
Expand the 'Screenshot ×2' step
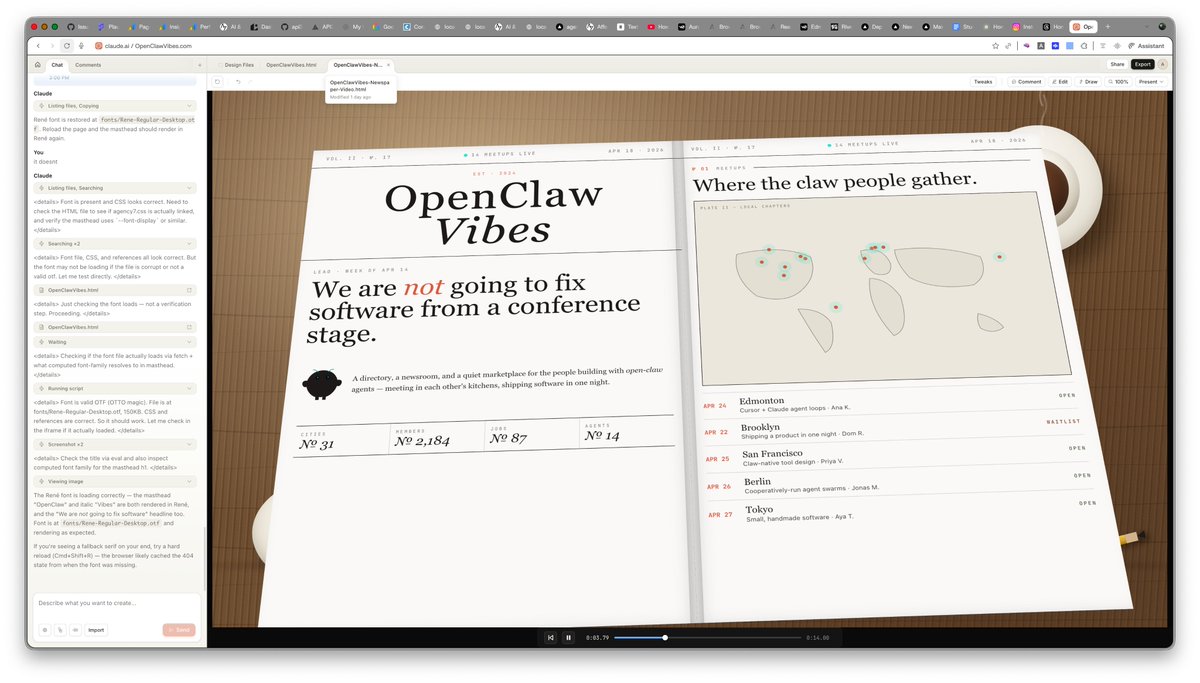pos(115,443)
